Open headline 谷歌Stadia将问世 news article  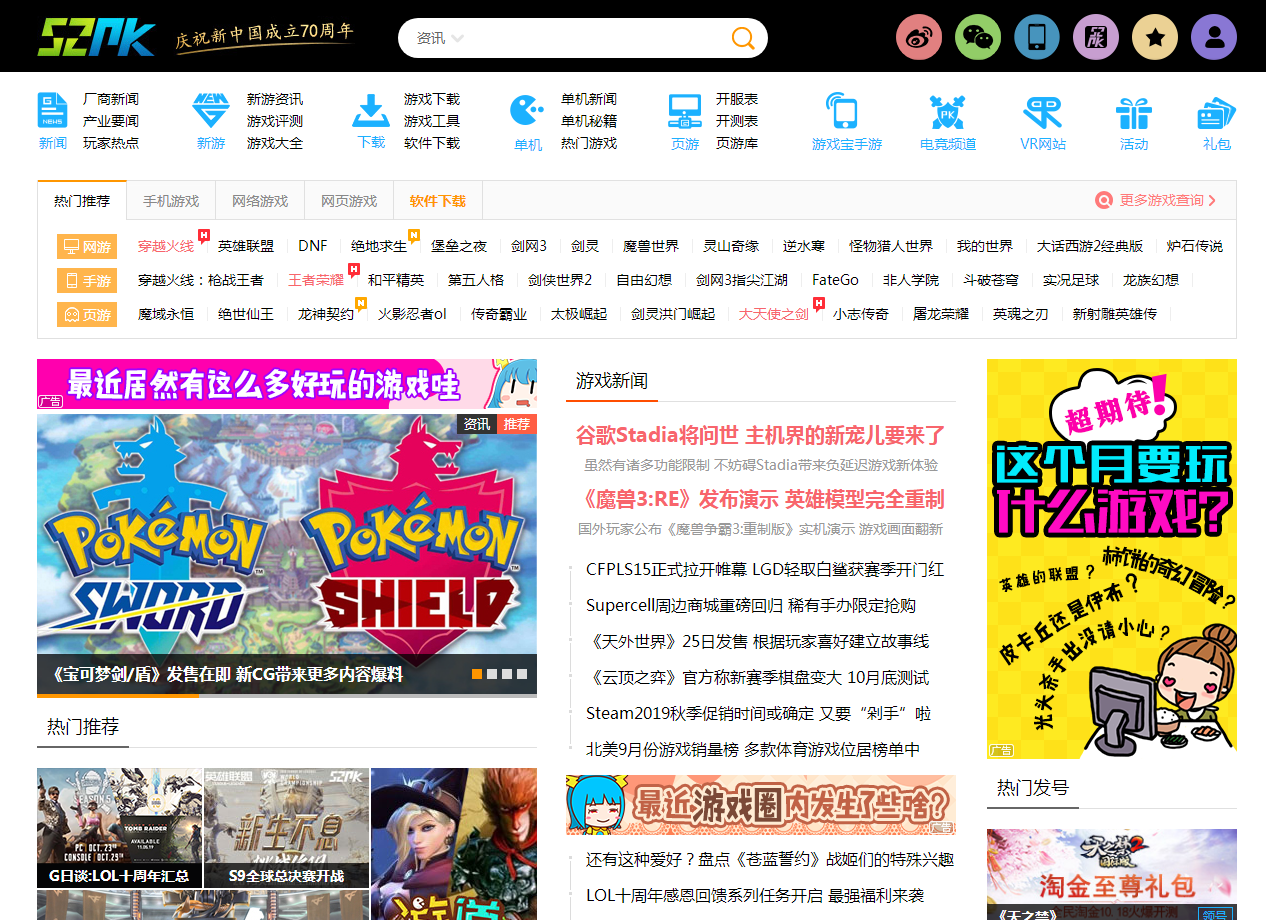760,435
